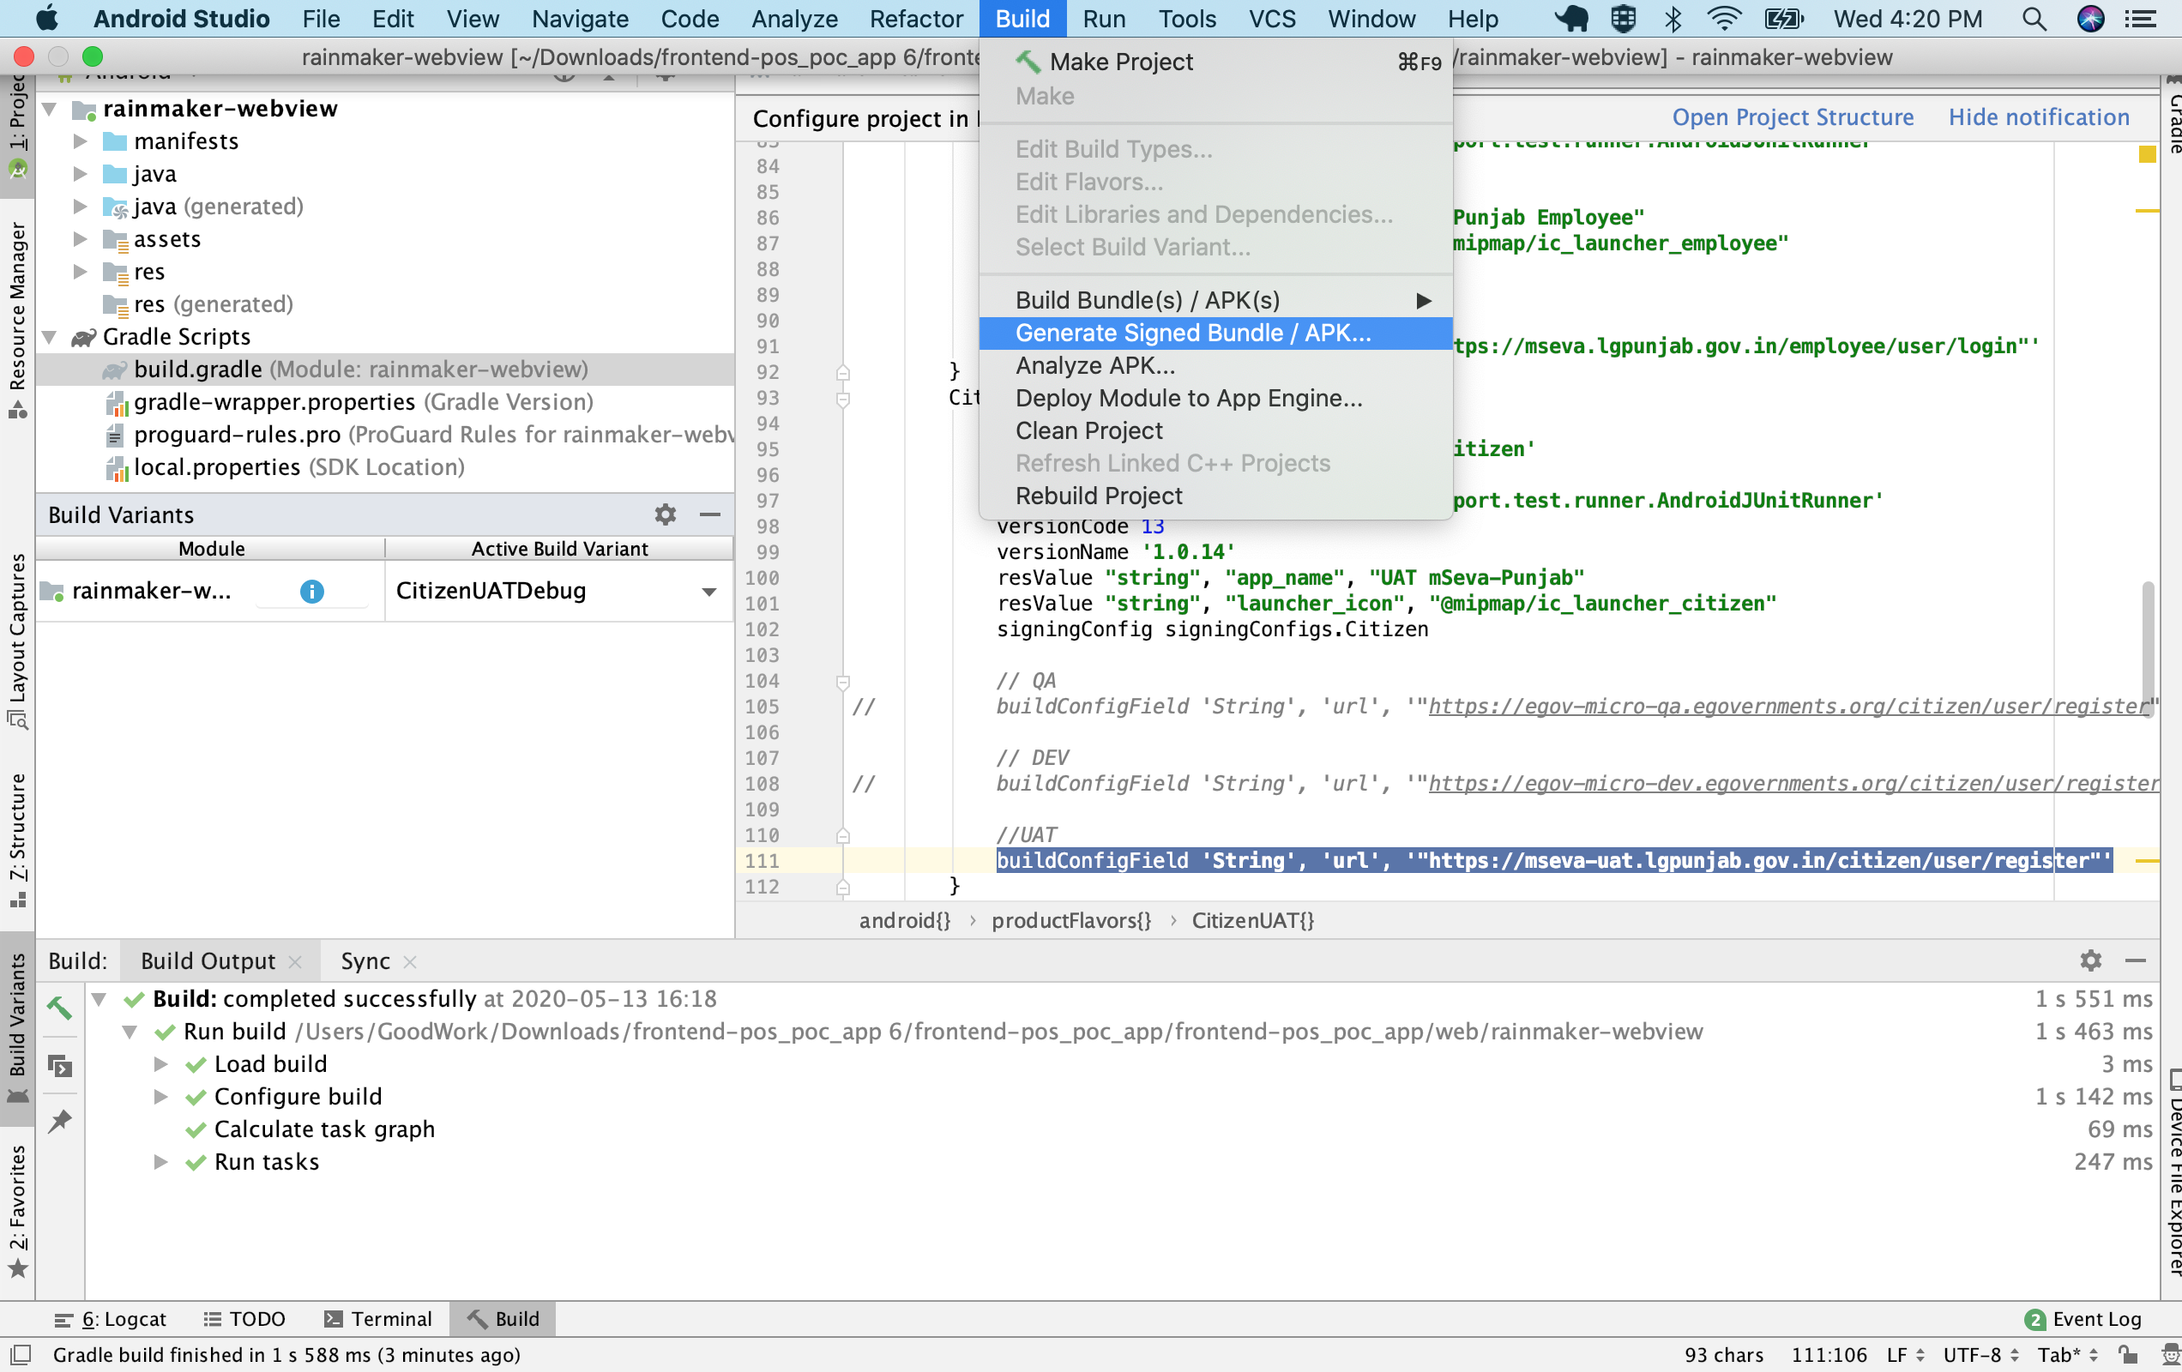Click the read-only lock icon in status bar
The width and height of the screenshot is (2182, 1372).
2128,1355
